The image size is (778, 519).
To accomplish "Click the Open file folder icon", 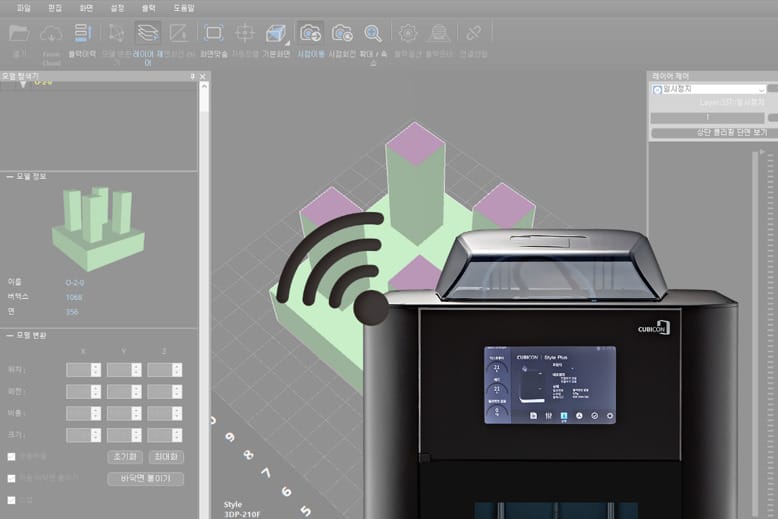I will click(19, 33).
